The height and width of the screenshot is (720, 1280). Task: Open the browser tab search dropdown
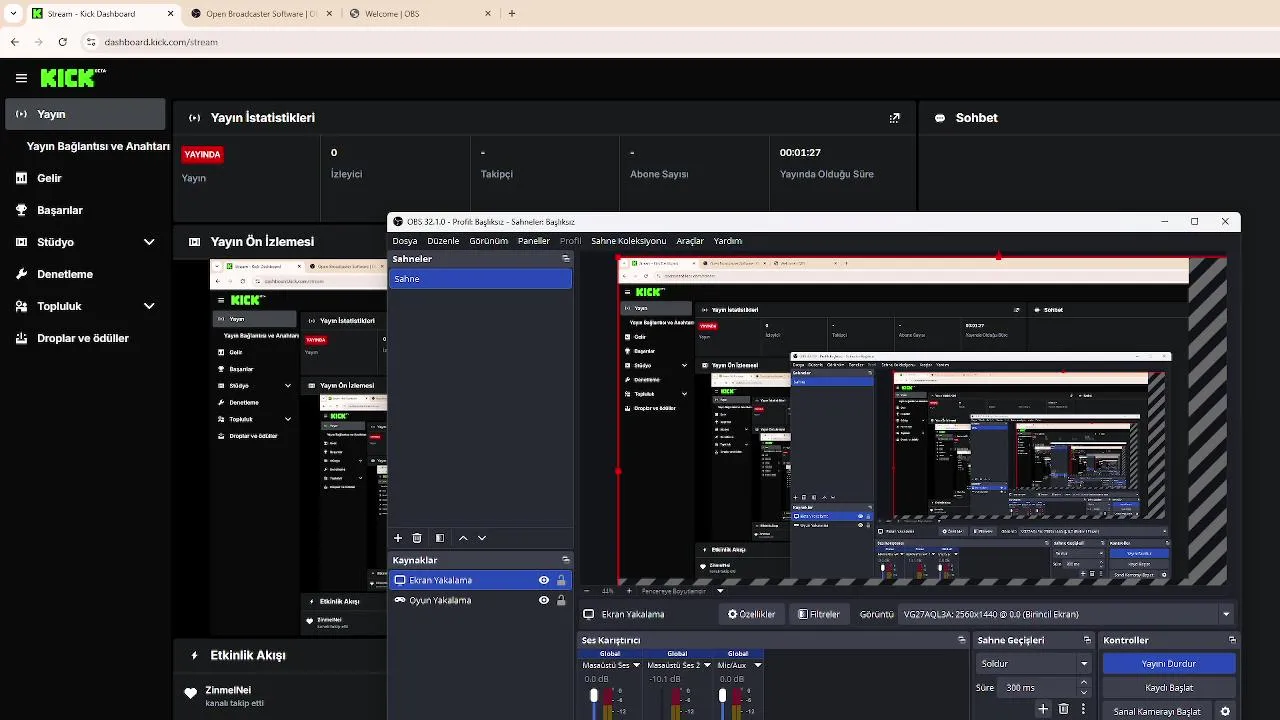tap(13, 13)
